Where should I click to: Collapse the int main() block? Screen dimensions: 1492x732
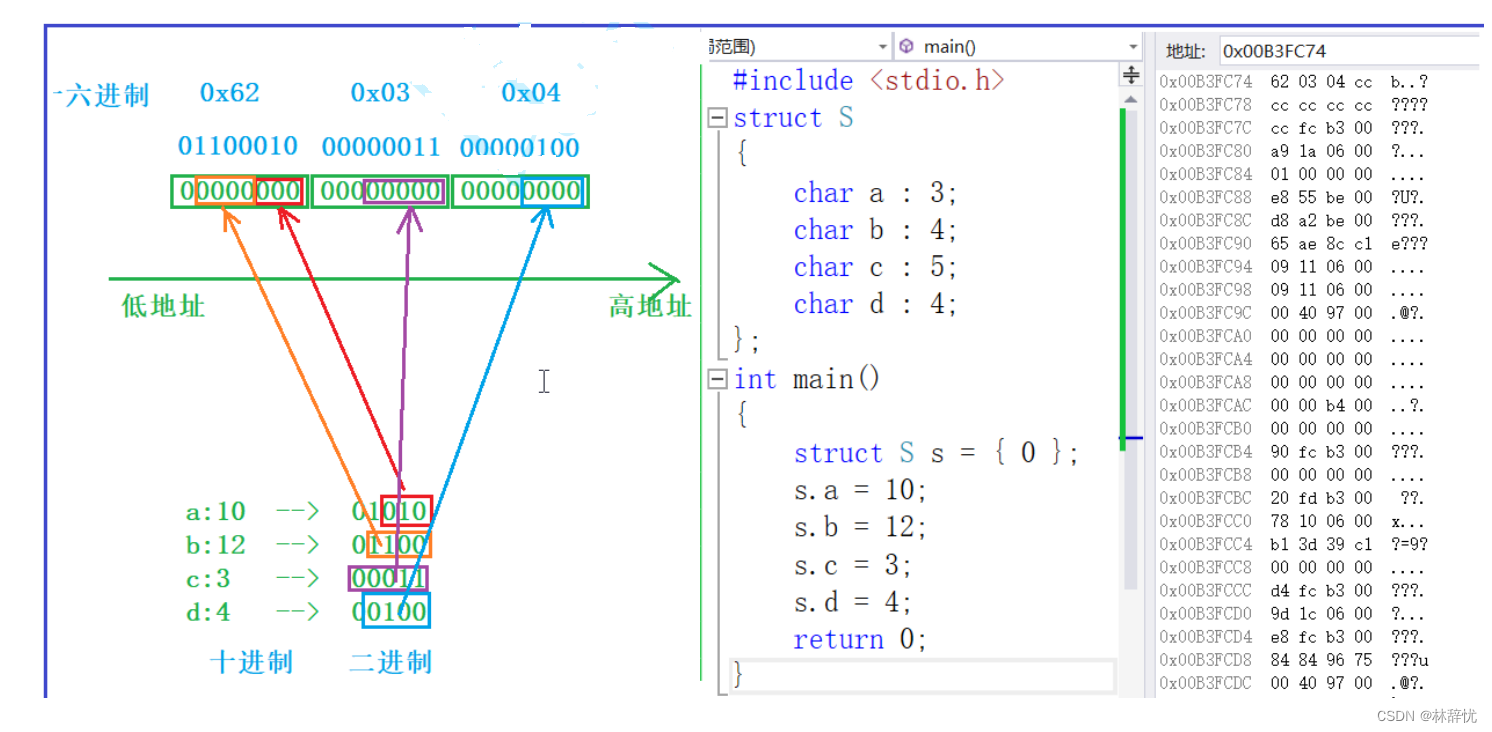(x=716, y=380)
